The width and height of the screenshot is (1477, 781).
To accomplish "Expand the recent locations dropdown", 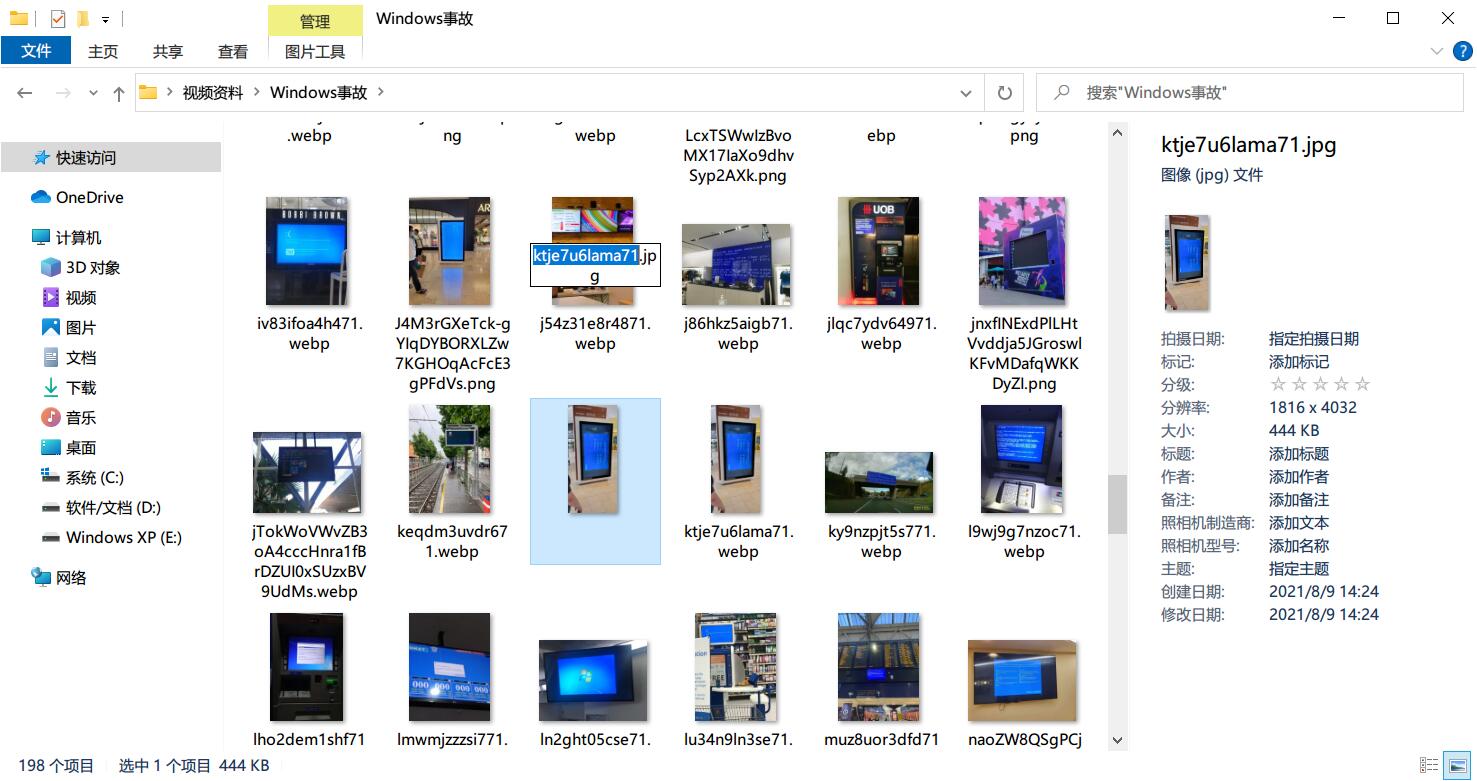I will pos(94,93).
